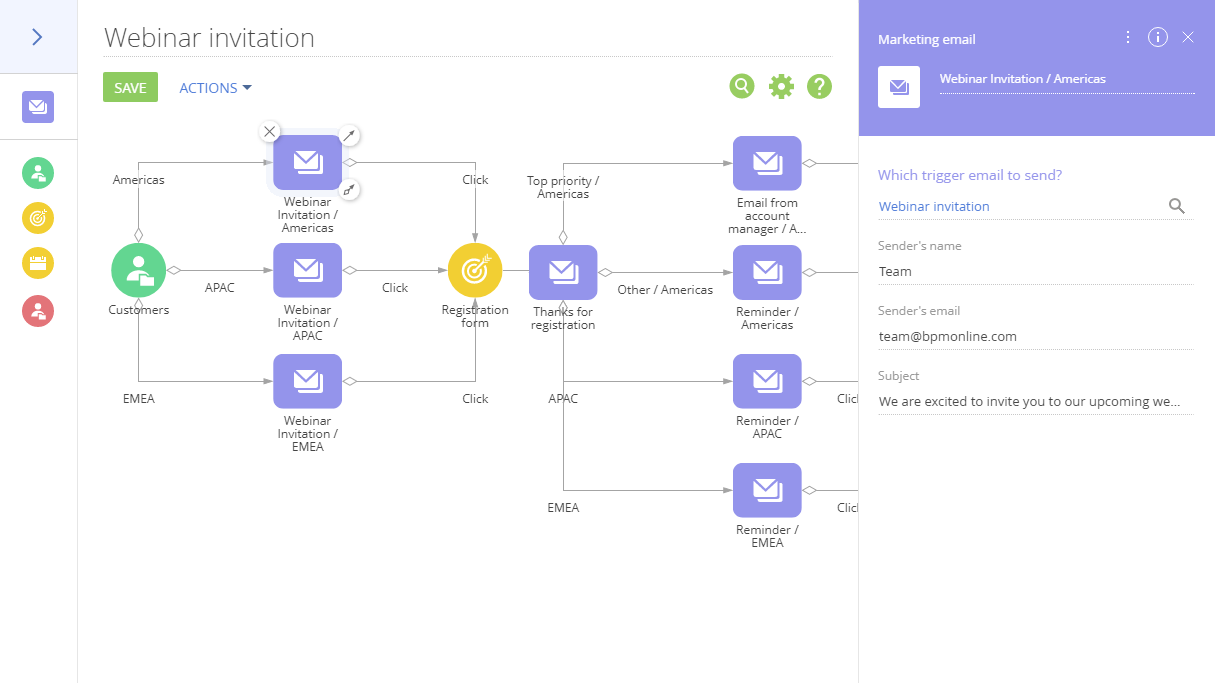Select the Registration form node on canvas
Viewport: 1215px width, 683px height.
tap(475, 271)
